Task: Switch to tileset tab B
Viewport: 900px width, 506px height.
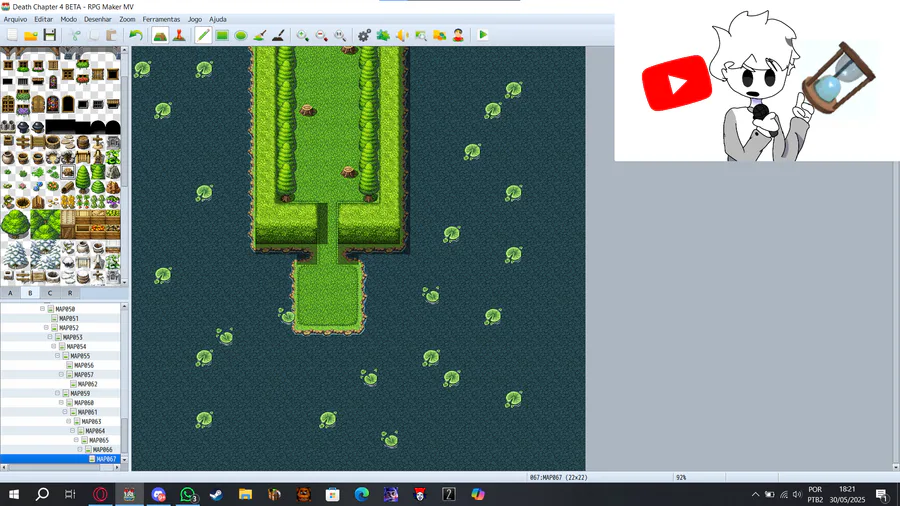Action: (x=30, y=293)
